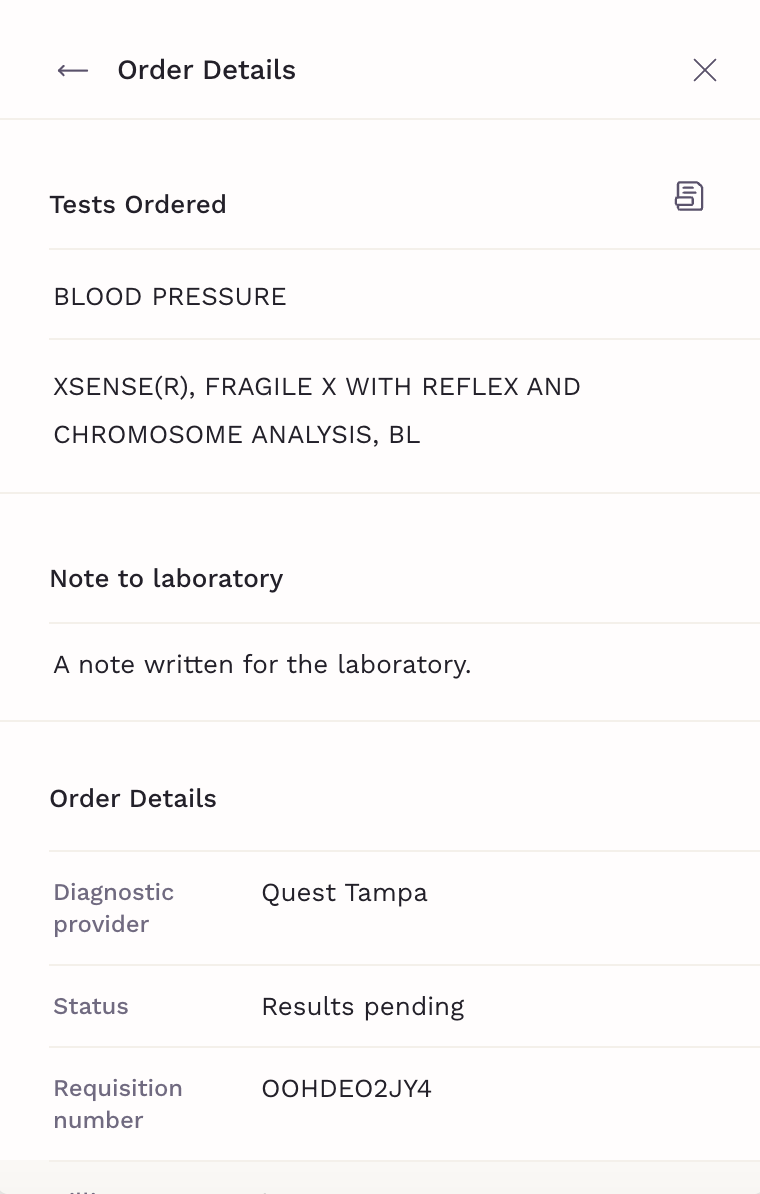Click the Requisition number label
Image resolution: width=760 pixels, height=1194 pixels.
point(118,1104)
